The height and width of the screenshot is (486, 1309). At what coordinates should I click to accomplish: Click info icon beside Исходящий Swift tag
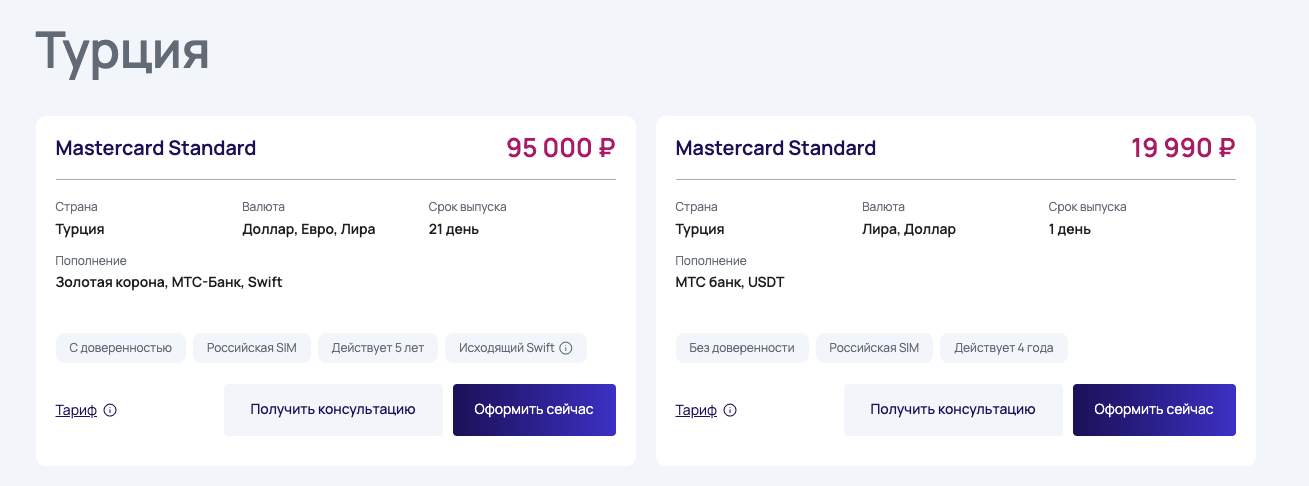[x=566, y=348]
